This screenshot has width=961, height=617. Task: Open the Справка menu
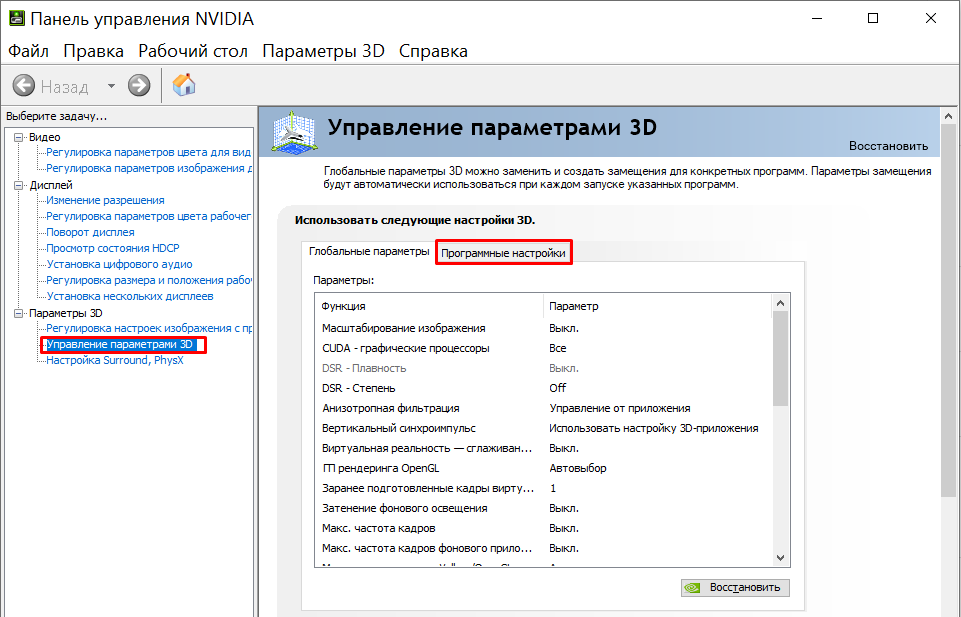coord(433,51)
